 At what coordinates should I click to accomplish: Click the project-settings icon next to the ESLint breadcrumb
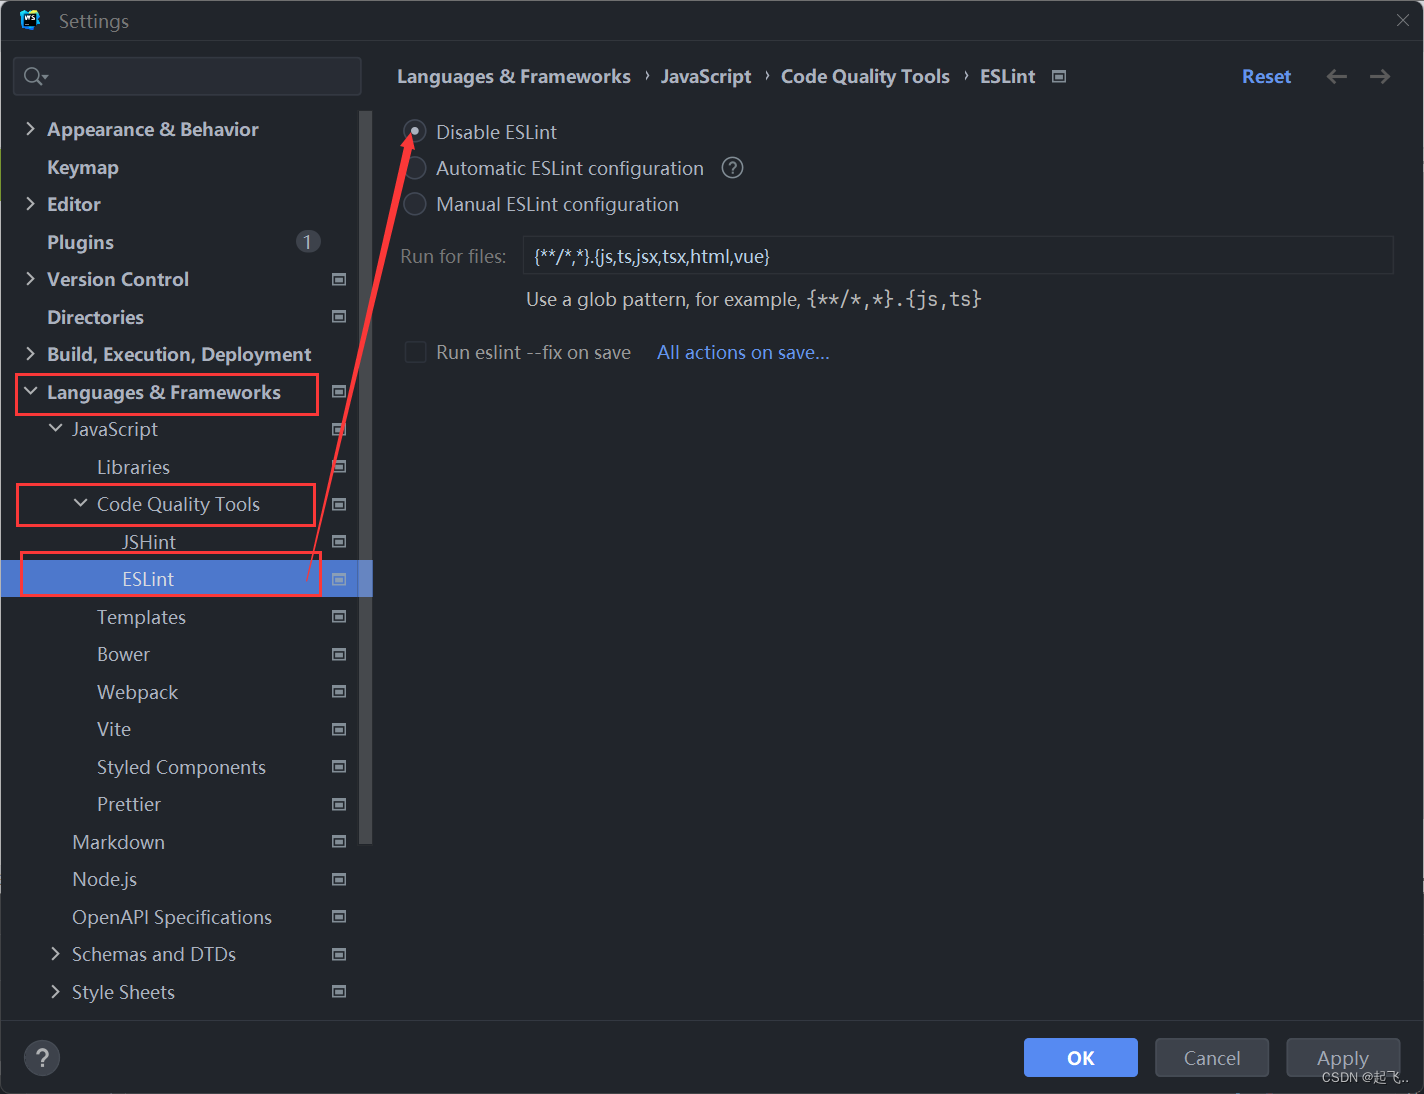(1058, 75)
